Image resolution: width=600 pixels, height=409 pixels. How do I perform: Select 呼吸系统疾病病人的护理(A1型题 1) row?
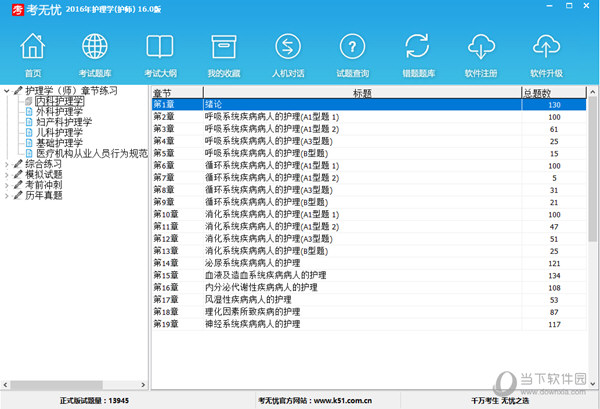369,117
